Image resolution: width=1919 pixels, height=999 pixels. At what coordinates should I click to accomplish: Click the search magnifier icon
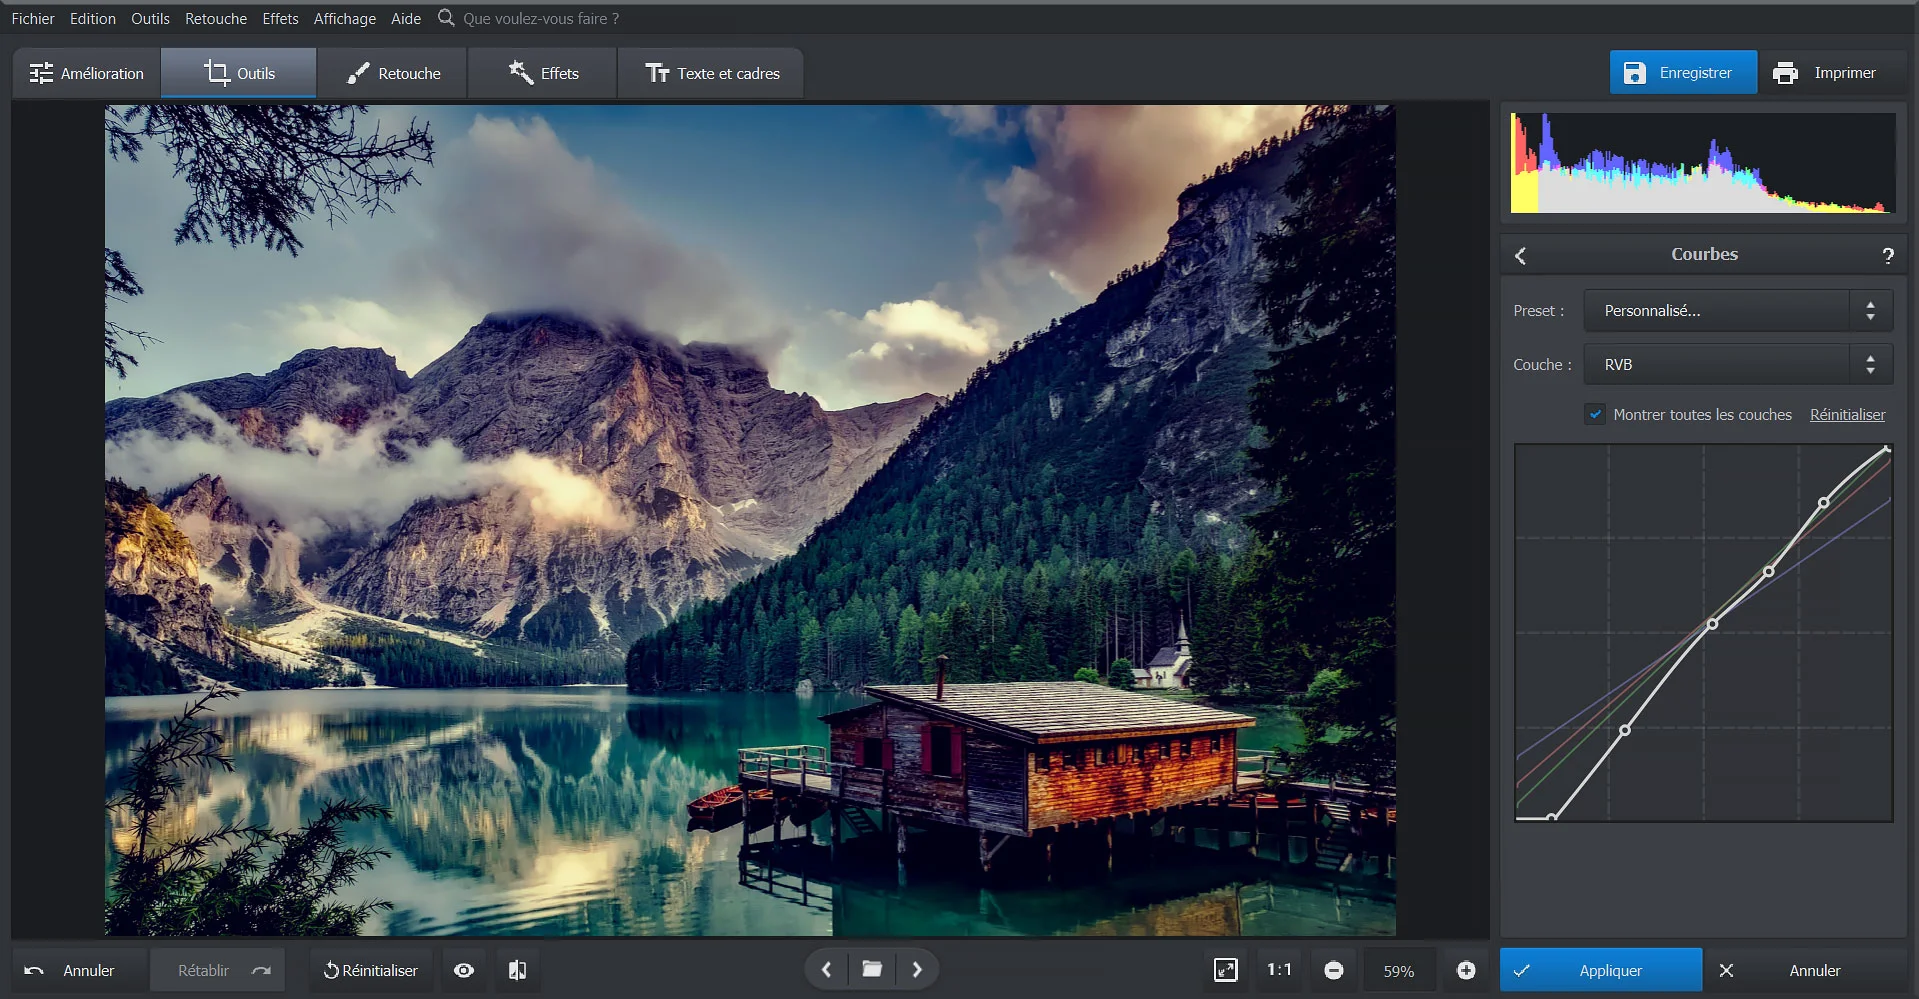click(x=446, y=18)
